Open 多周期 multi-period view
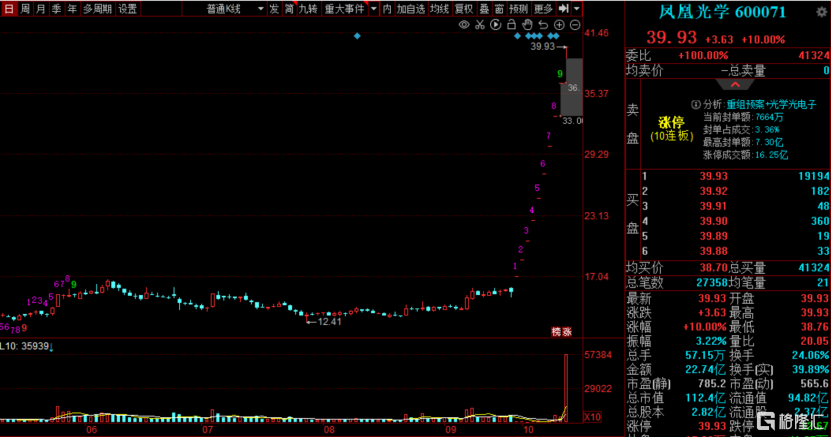Image resolution: width=831 pixels, height=438 pixels. pos(97,8)
